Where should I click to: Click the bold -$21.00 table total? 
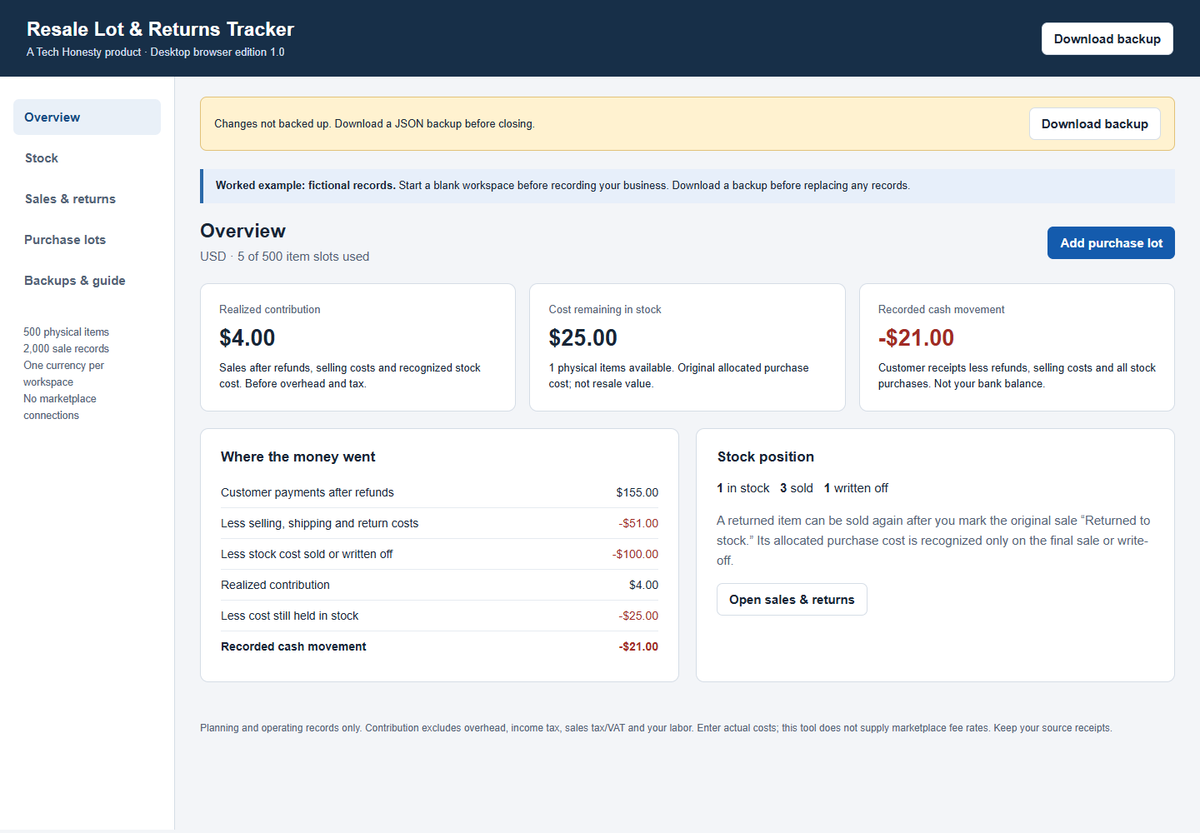click(638, 647)
